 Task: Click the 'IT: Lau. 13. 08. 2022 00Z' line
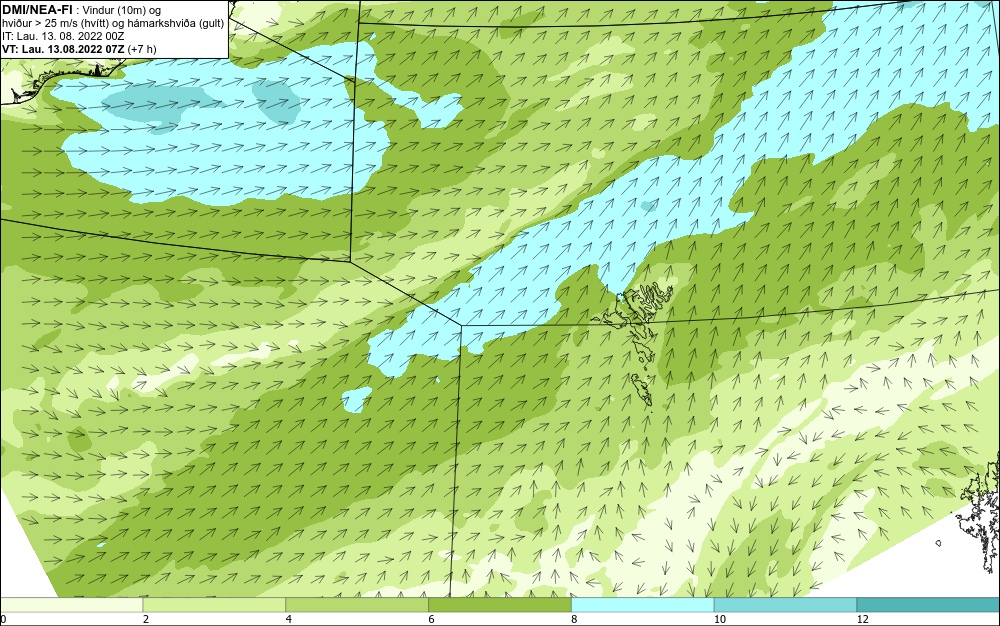63,36
